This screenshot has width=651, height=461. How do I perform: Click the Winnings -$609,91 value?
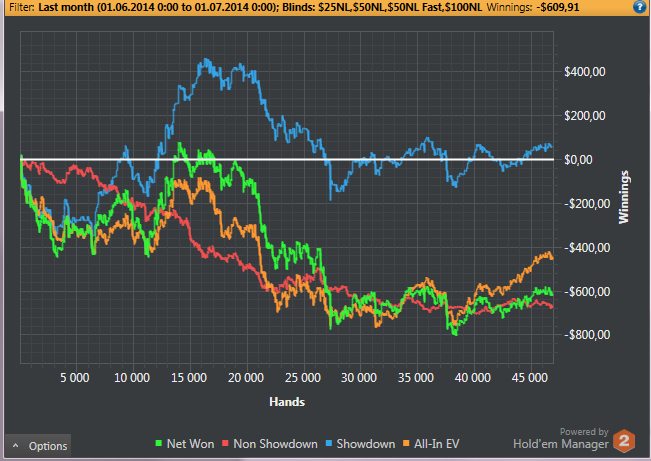pos(558,7)
